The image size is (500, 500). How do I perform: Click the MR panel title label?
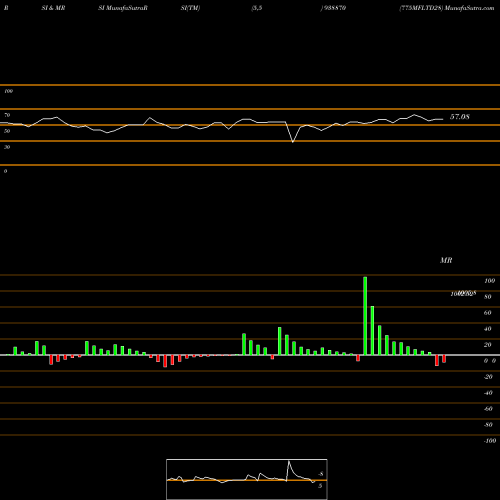click(446, 260)
